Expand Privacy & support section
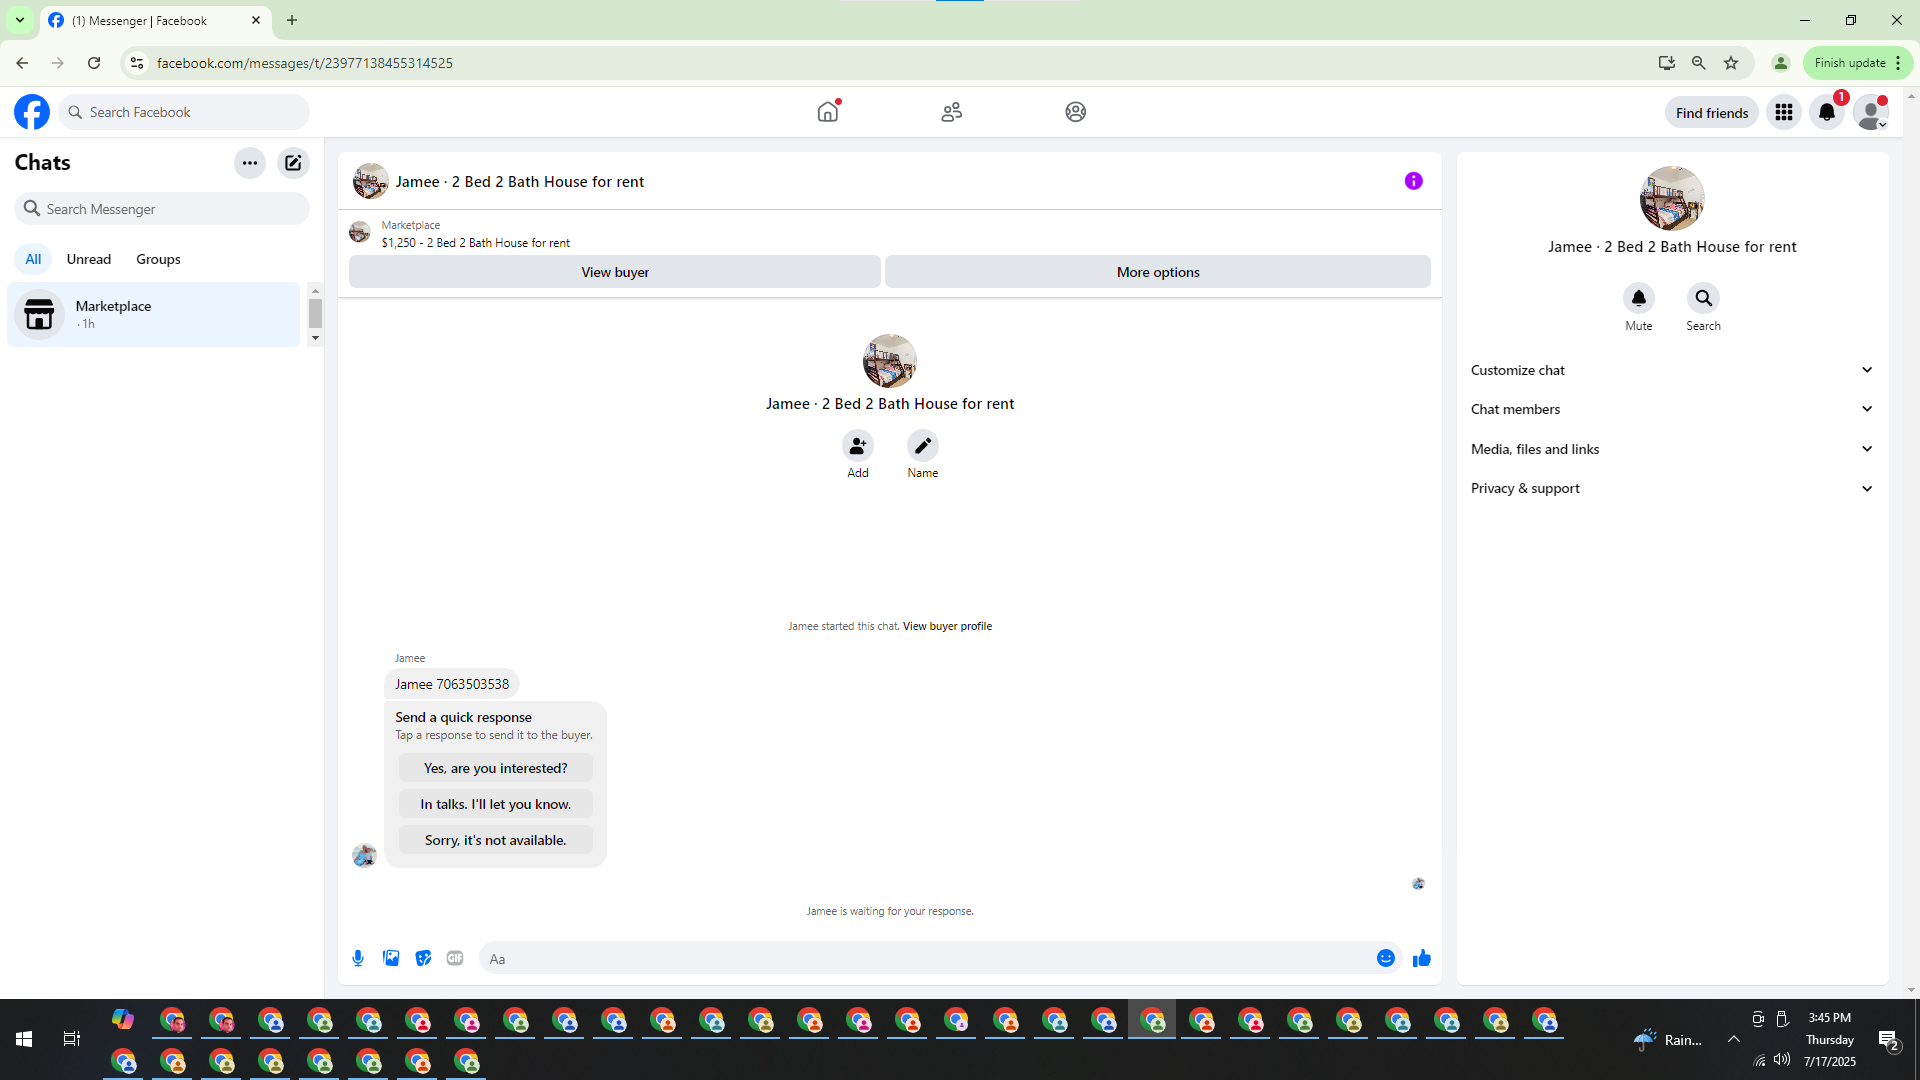1920x1080 pixels. click(x=1671, y=488)
